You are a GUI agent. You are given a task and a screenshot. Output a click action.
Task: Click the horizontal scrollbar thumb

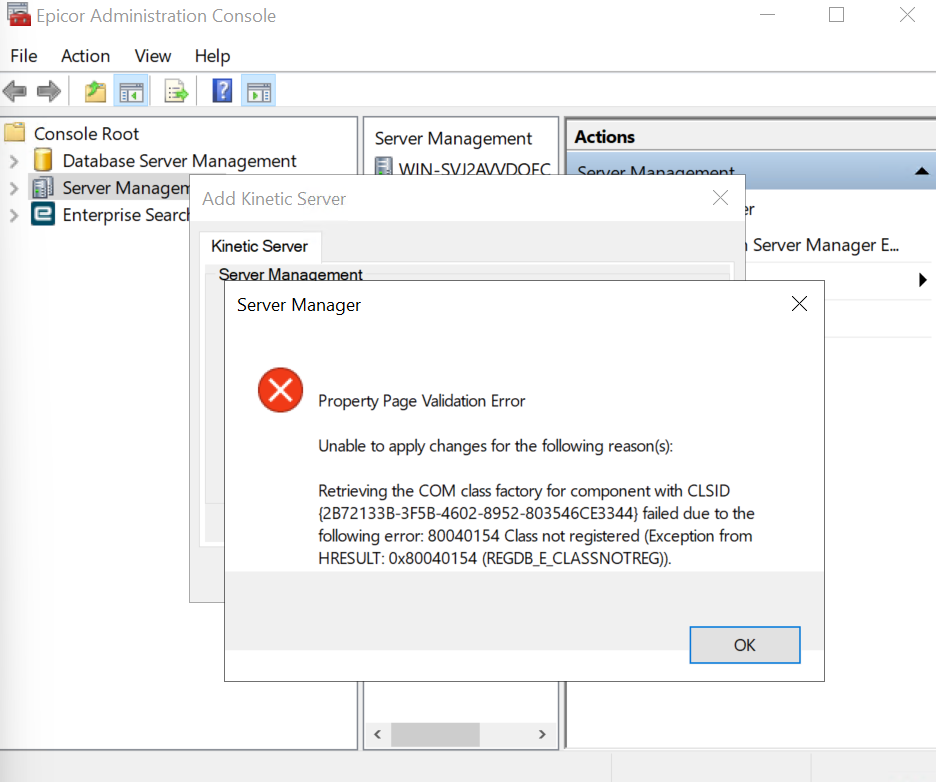435,734
